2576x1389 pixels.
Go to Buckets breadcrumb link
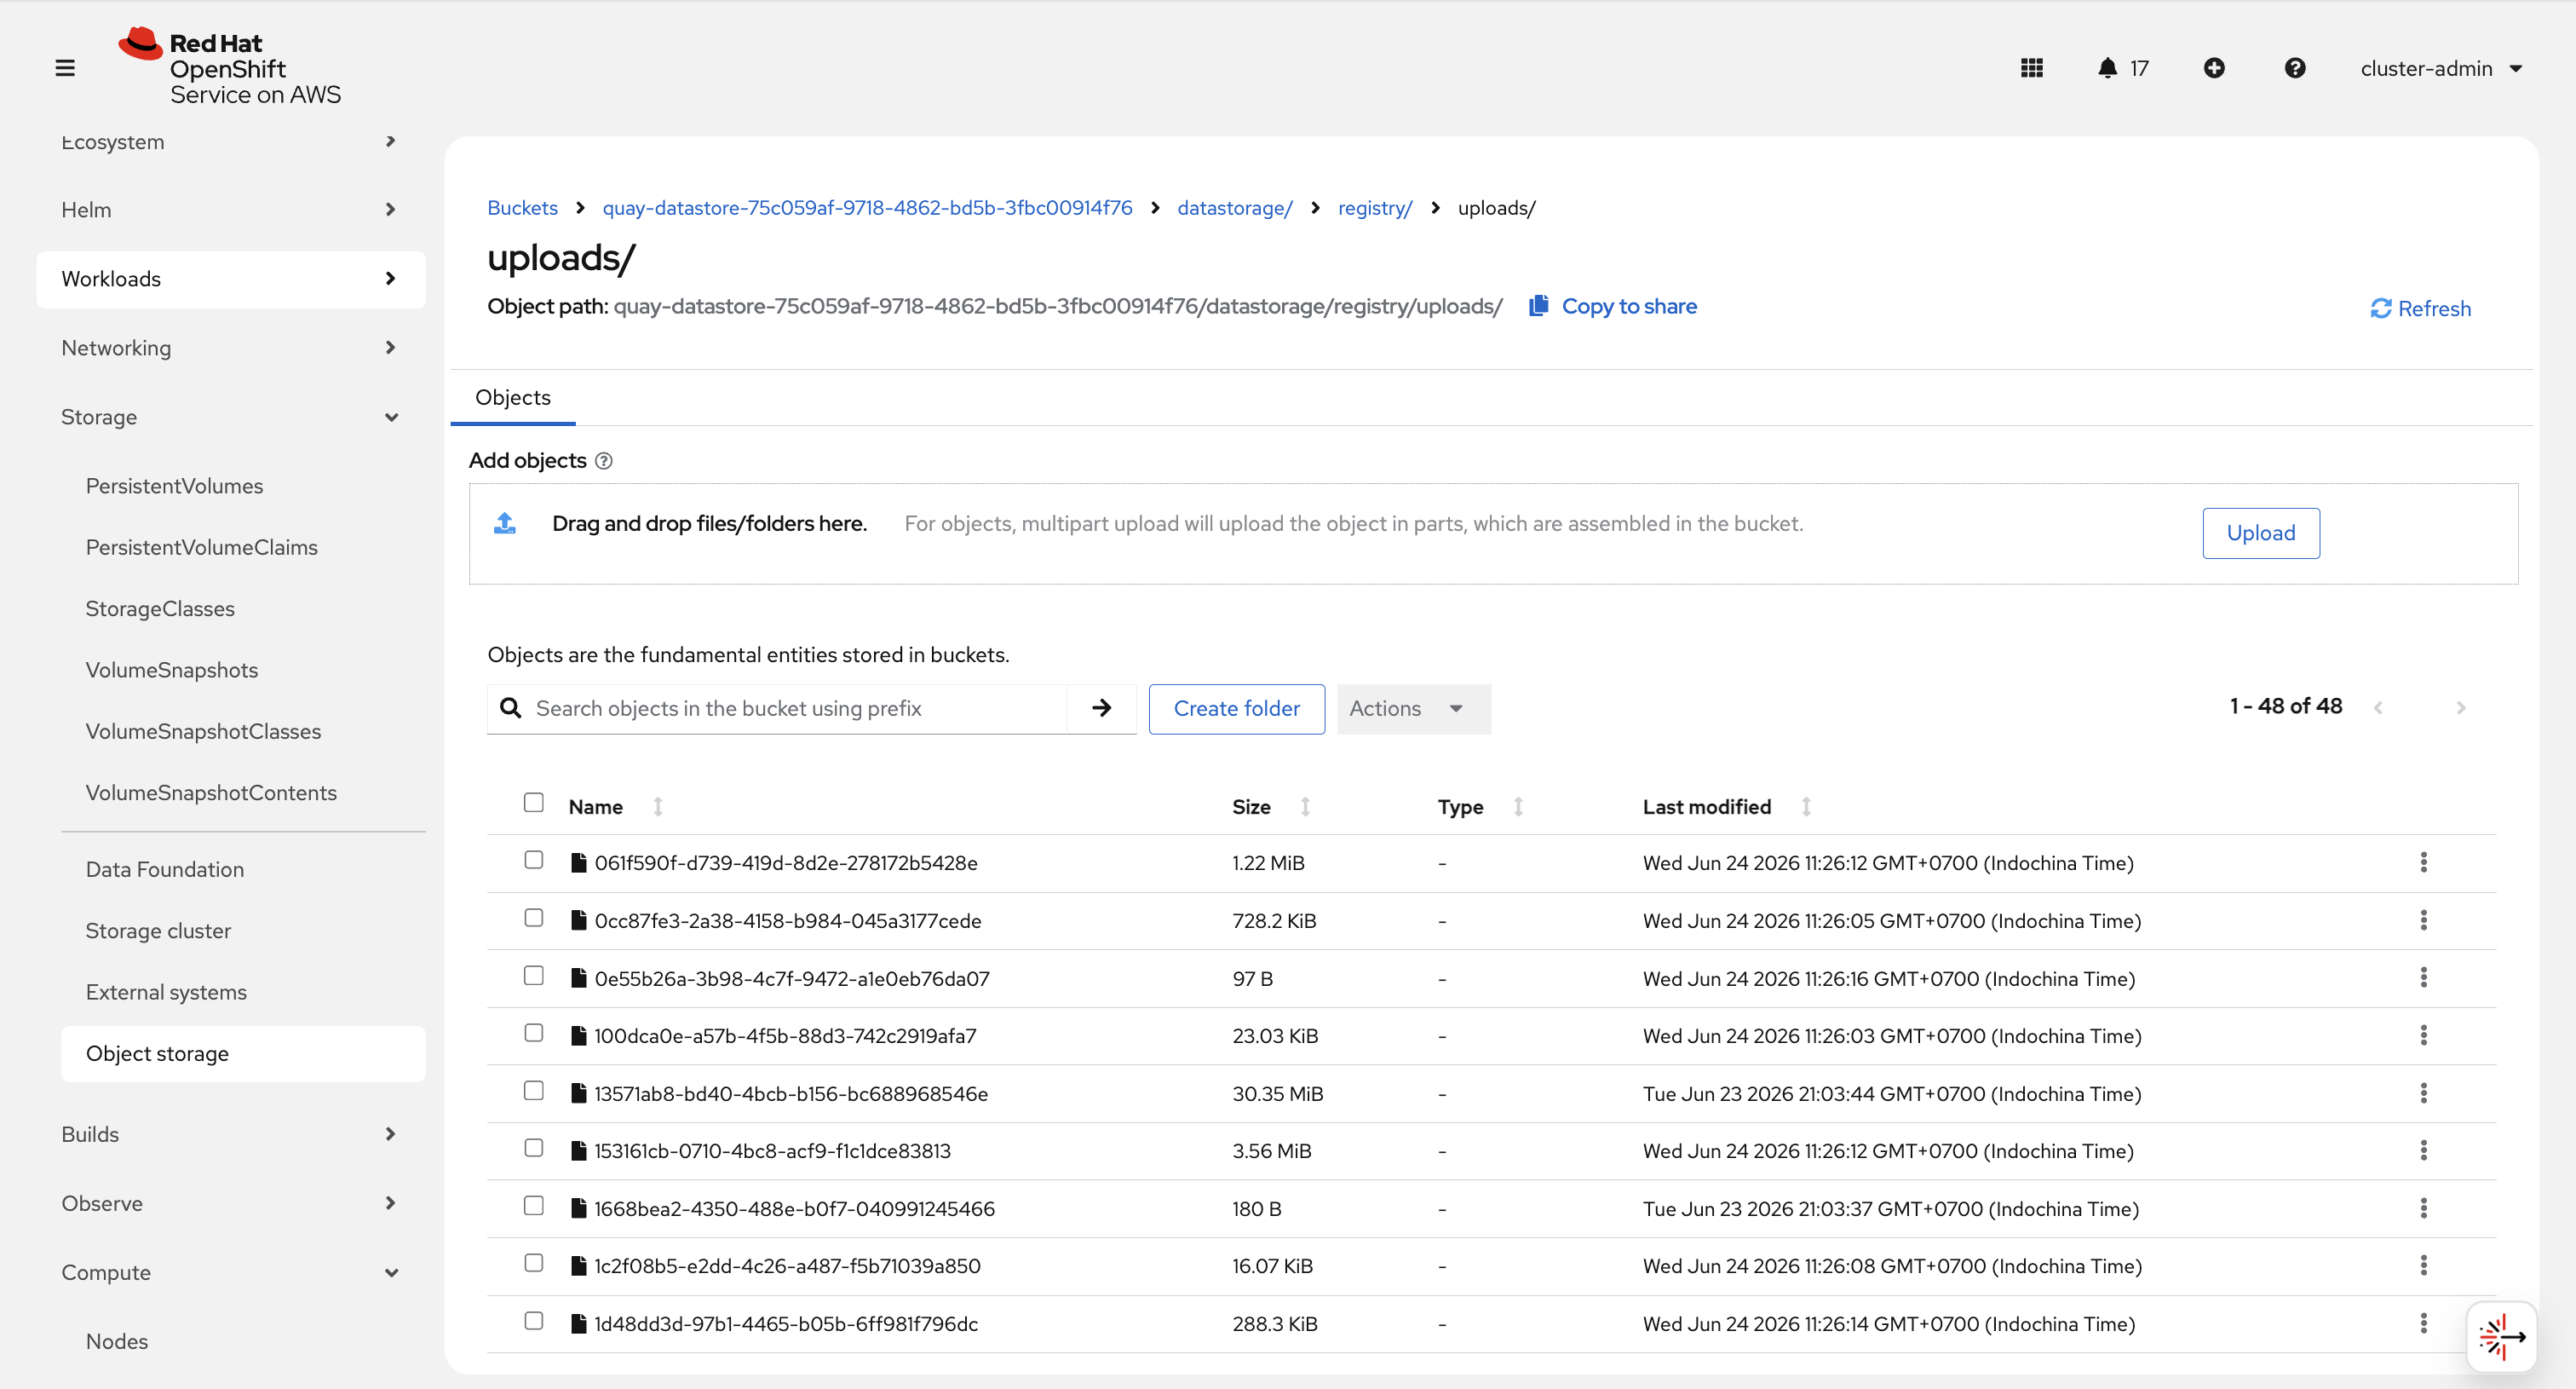(x=522, y=207)
